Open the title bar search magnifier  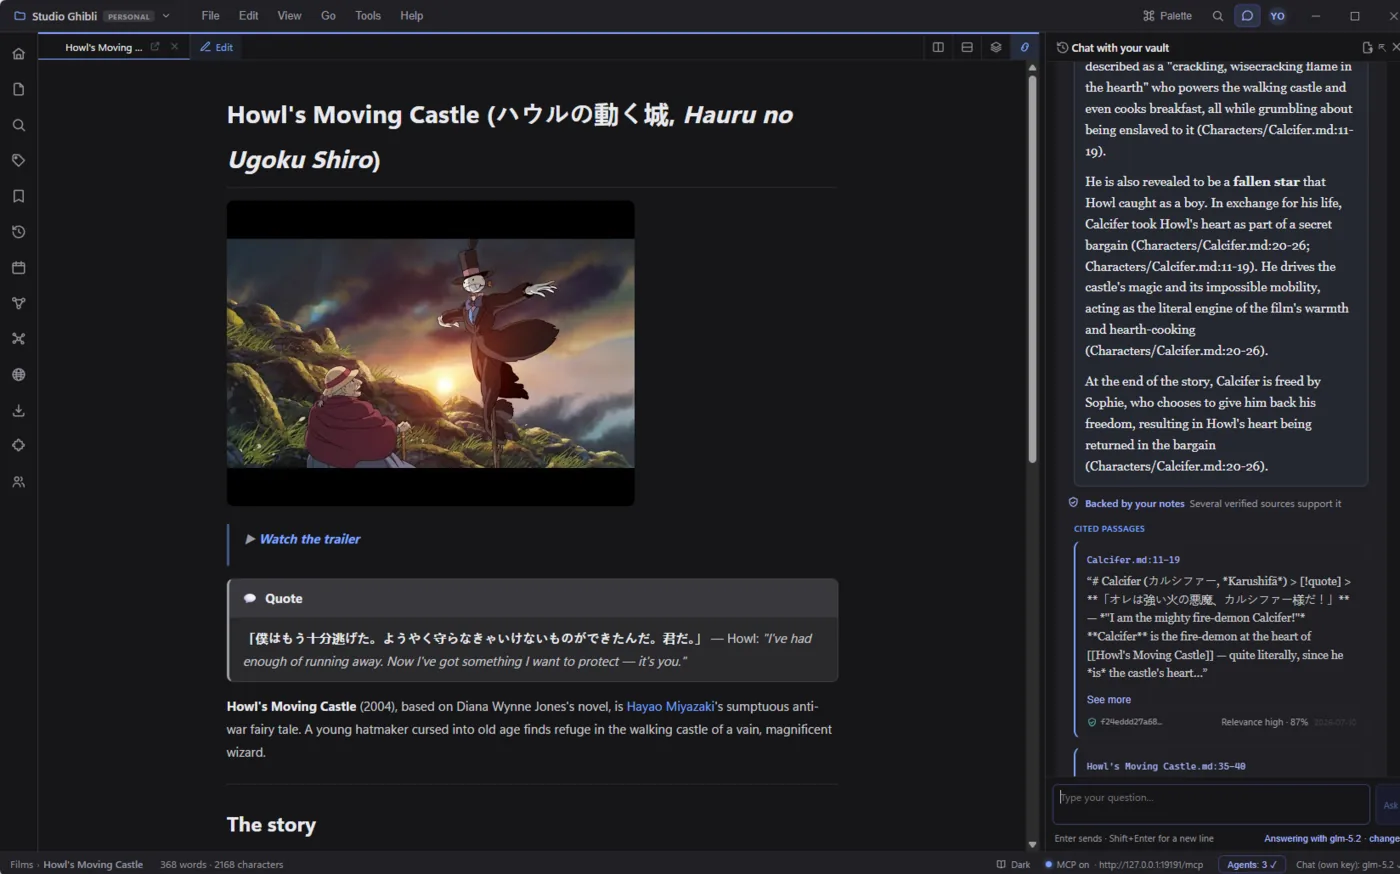click(x=1217, y=16)
